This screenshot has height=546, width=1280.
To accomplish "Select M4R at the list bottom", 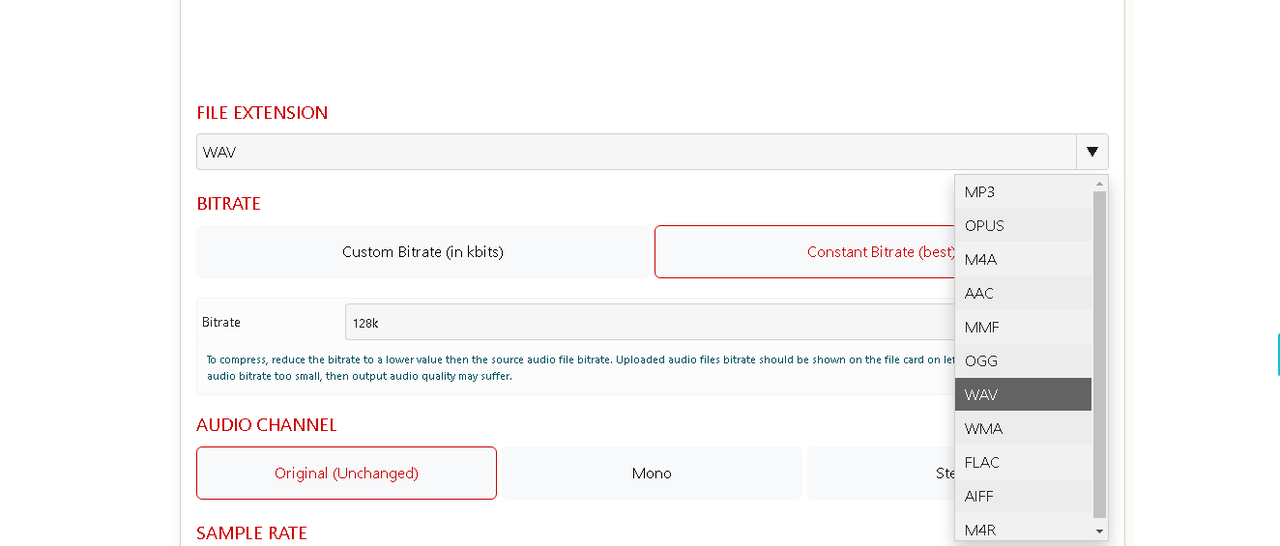I will 1022,530.
